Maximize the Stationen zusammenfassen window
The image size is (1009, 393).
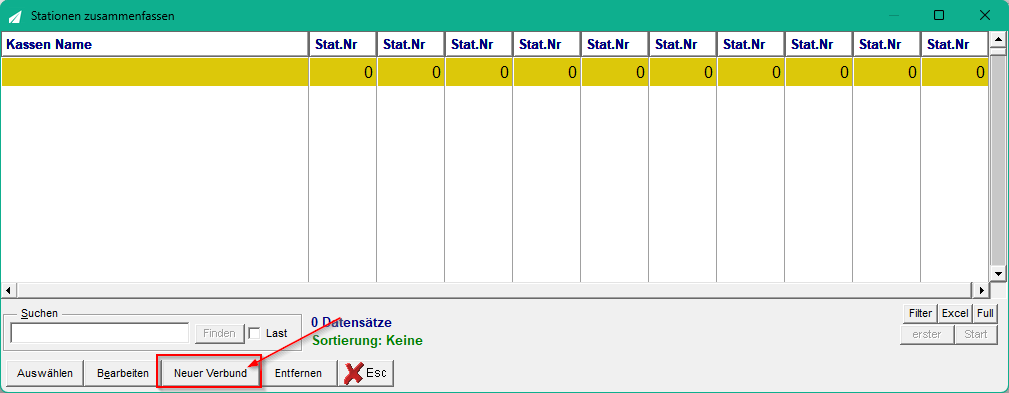939,15
